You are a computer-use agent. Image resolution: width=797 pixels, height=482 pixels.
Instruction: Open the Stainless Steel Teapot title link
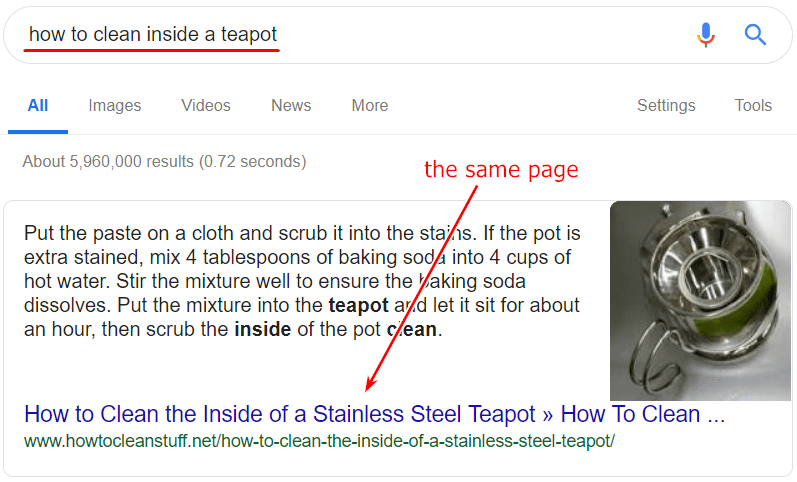(375, 414)
